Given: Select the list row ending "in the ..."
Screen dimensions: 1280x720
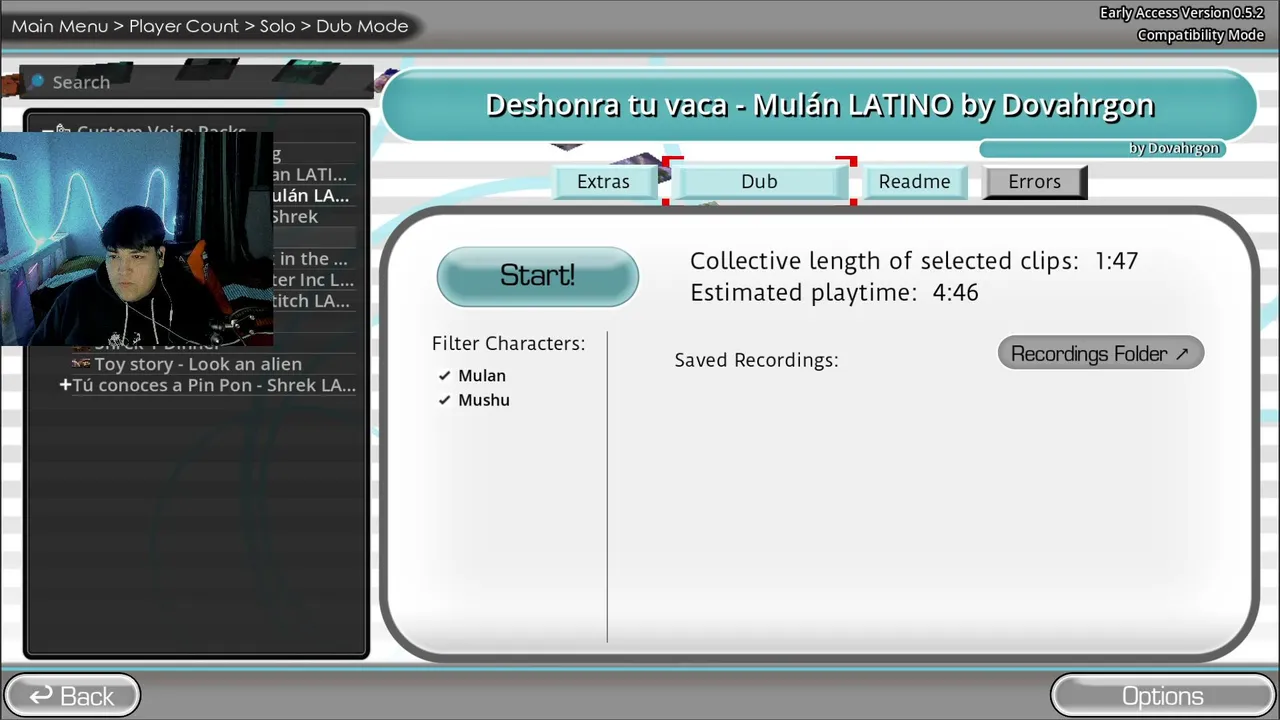Looking at the screenshot, I should pos(310,259).
